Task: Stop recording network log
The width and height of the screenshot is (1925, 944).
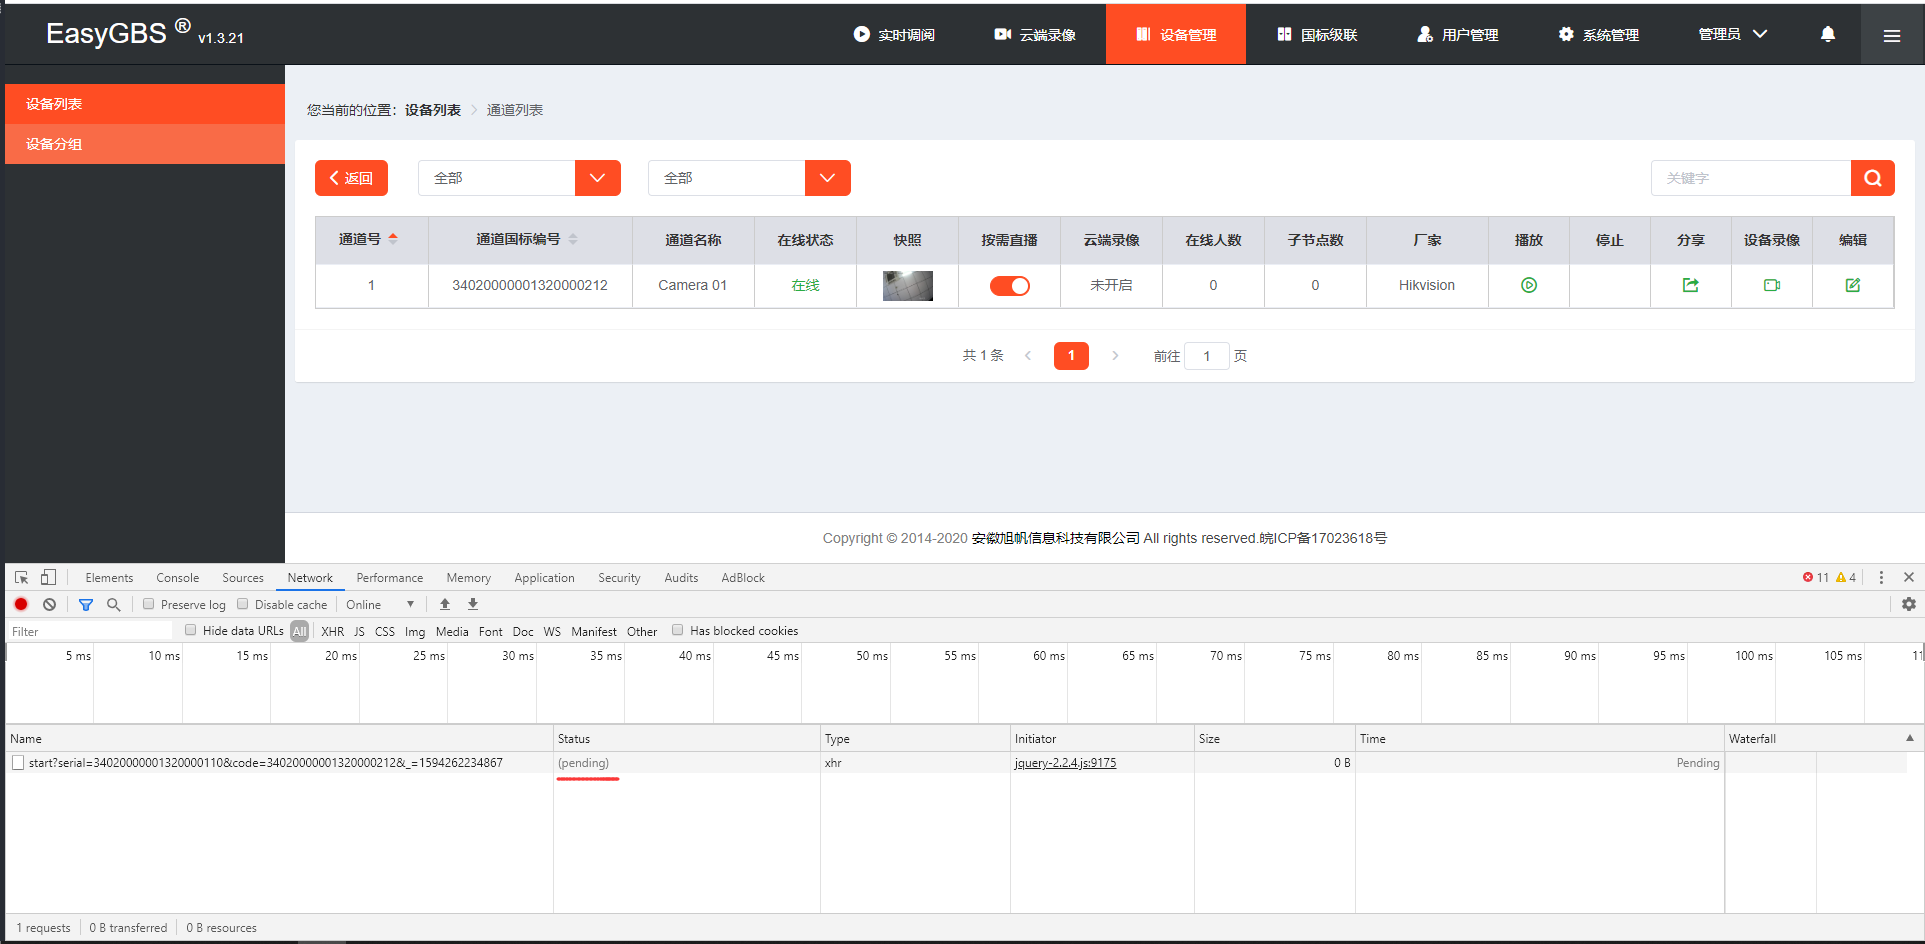Action: click(21, 604)
